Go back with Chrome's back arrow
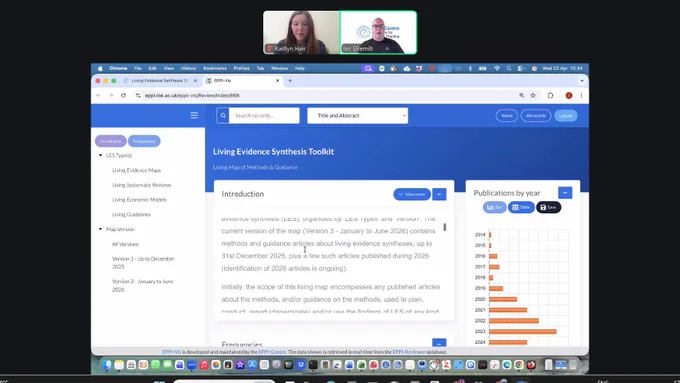 click(98, 95)
